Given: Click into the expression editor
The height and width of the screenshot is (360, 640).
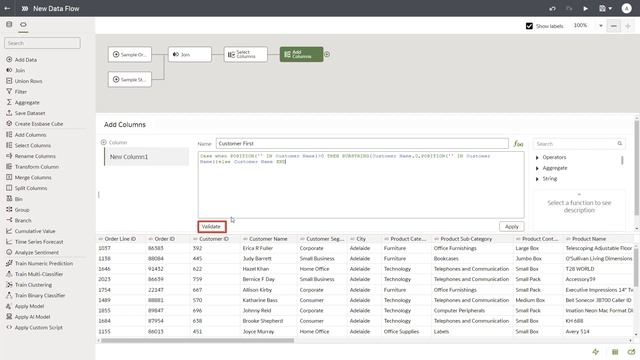Looking at the screenshot, I should point(361,184).
